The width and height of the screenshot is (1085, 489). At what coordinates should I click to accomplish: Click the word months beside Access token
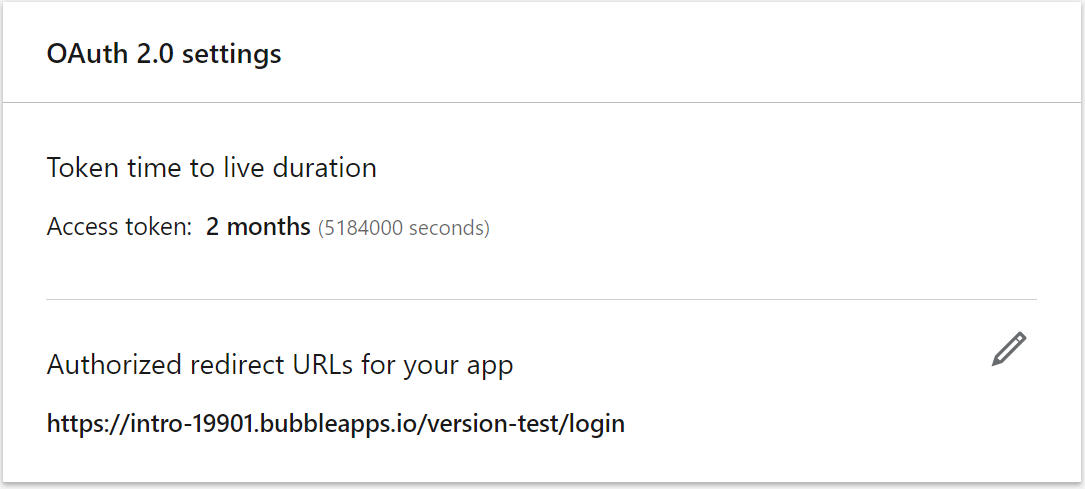click(268, 227)
